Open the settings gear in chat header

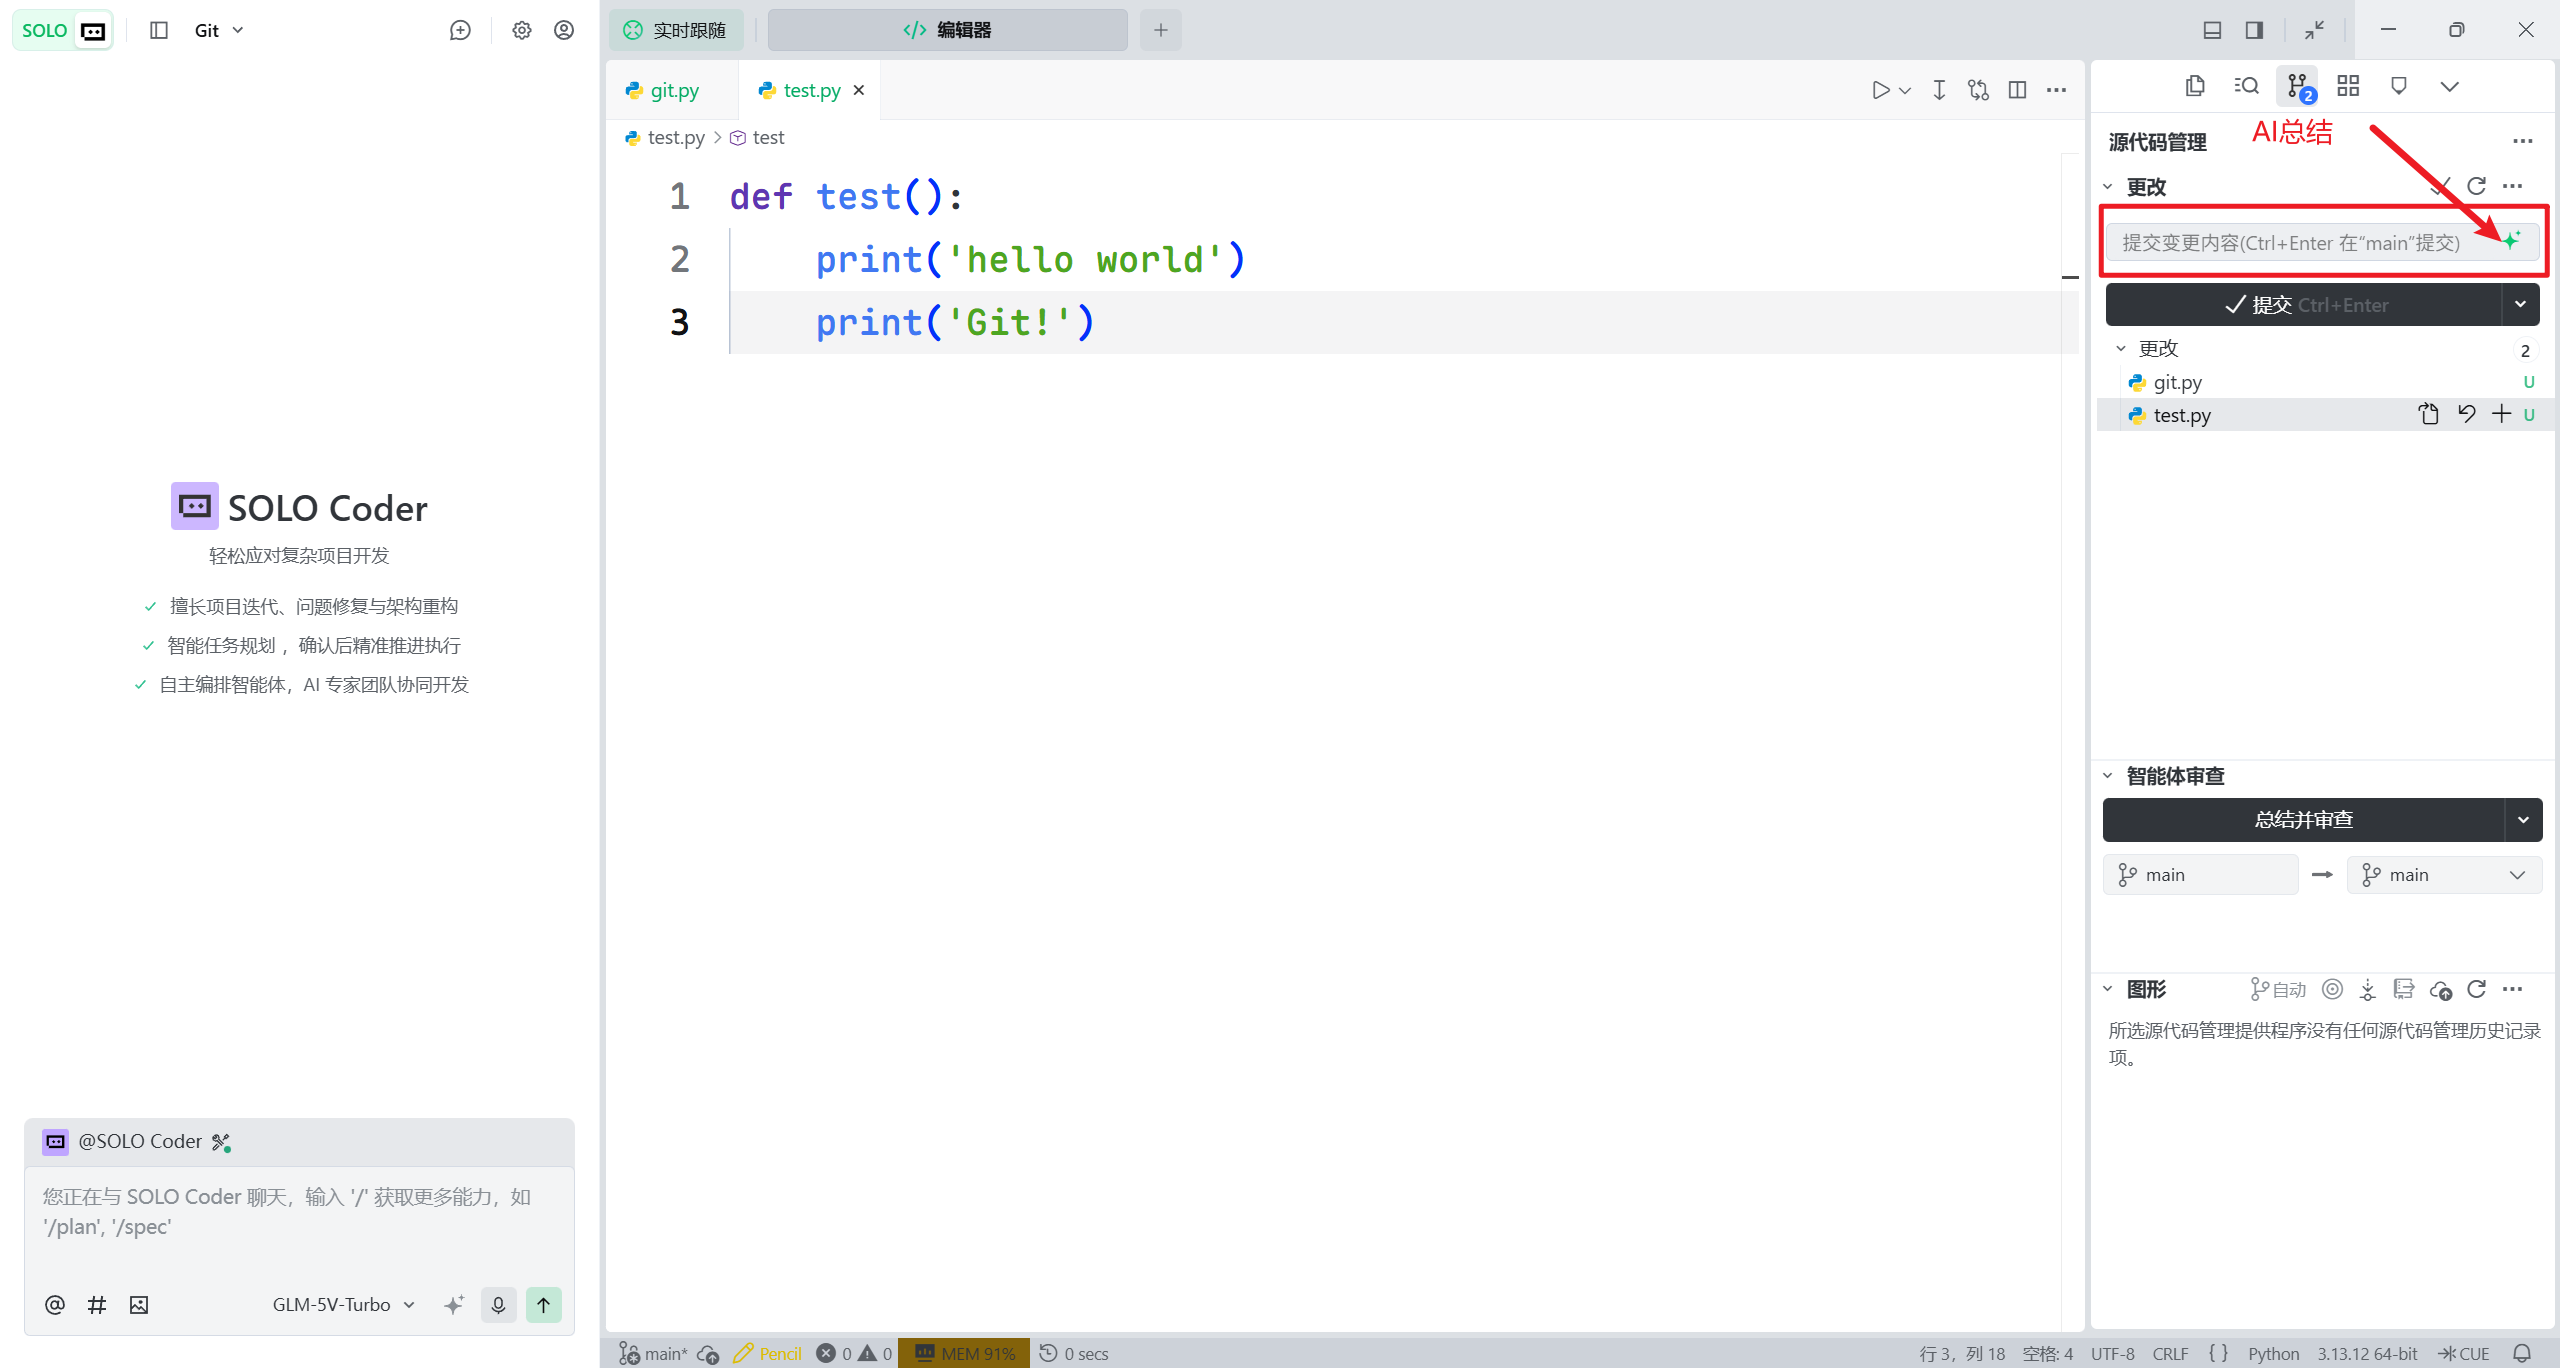pyautogui.click(x=521, y=30)
